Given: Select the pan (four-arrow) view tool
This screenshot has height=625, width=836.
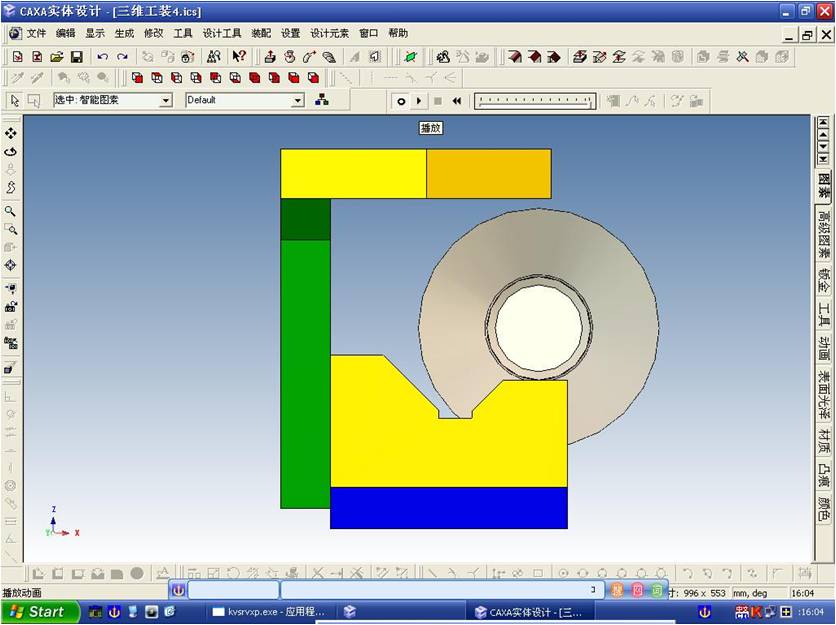Looking at the screenshot, I should pos(11,133).
